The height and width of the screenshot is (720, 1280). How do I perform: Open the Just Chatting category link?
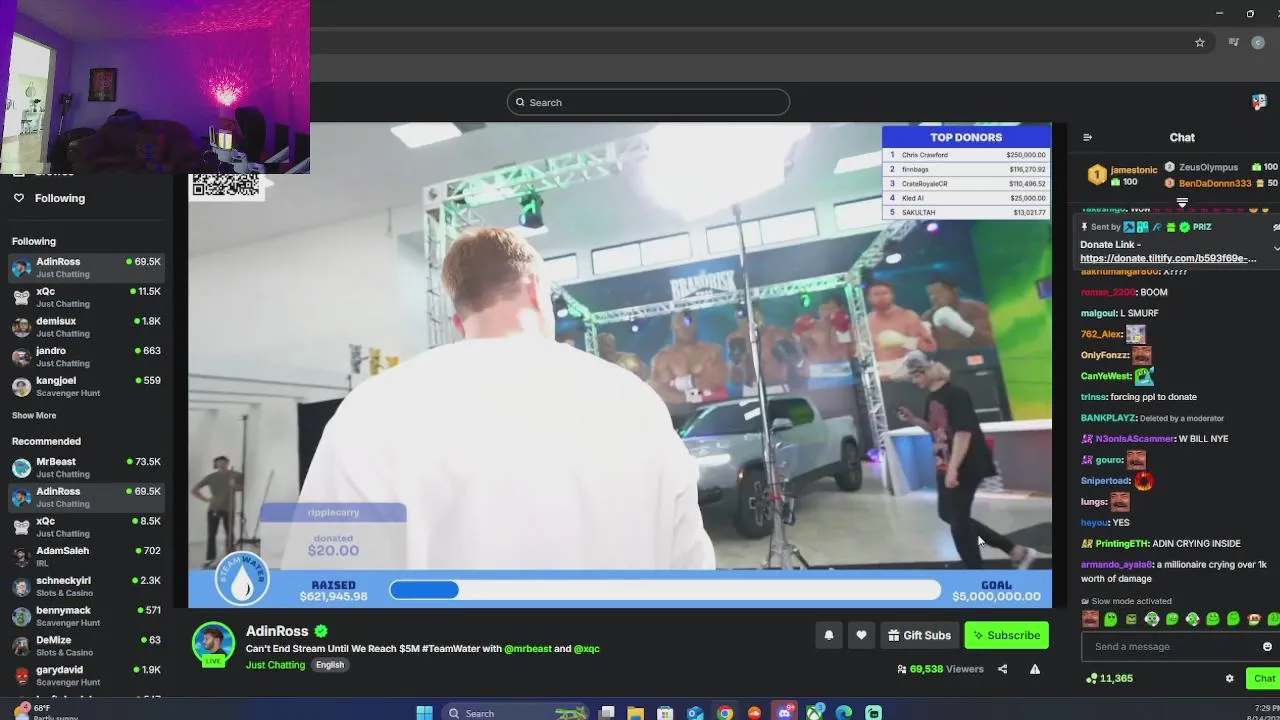click(275, 665)
